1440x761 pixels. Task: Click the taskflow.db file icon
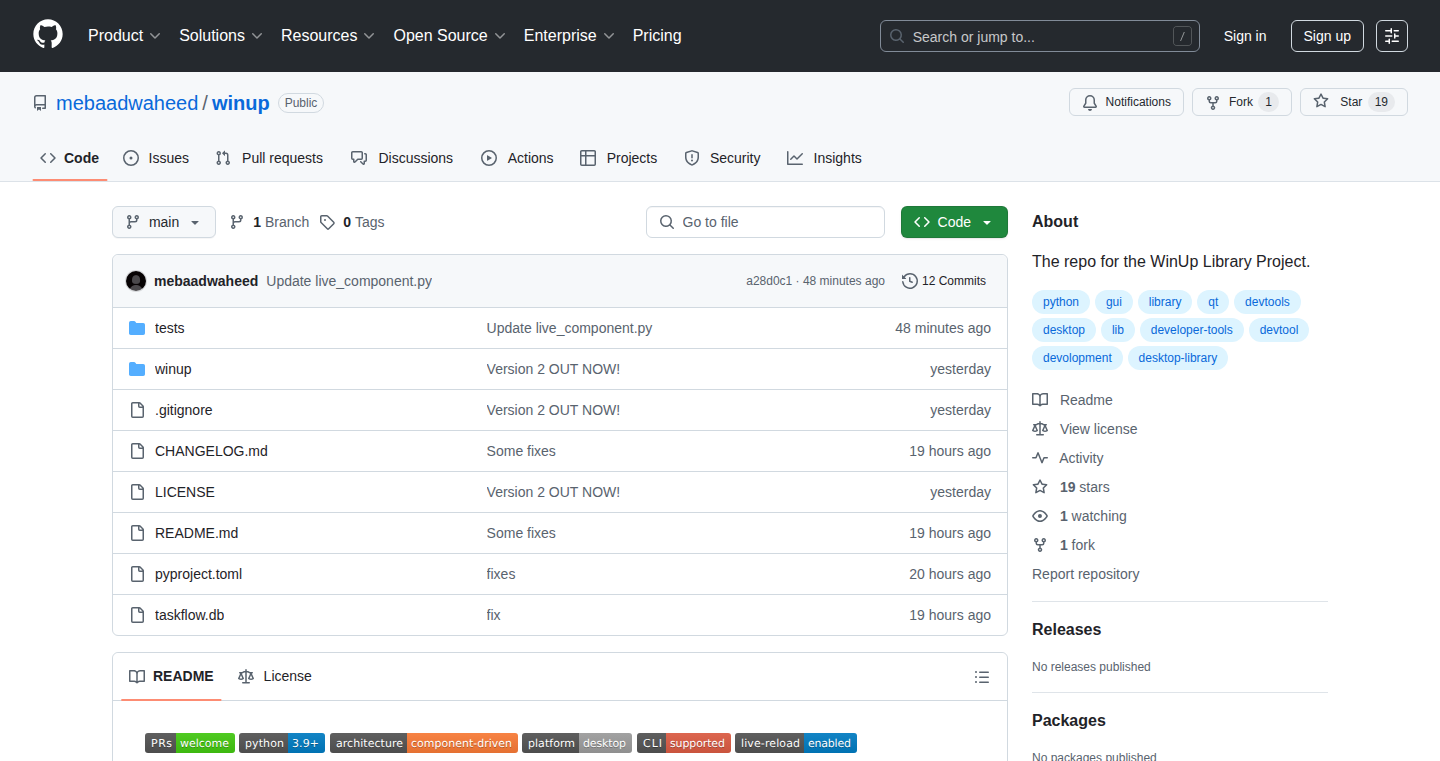137,615
